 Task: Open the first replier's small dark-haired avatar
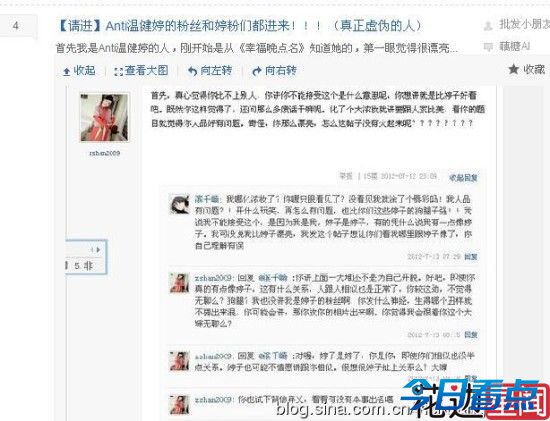(180, 205)
